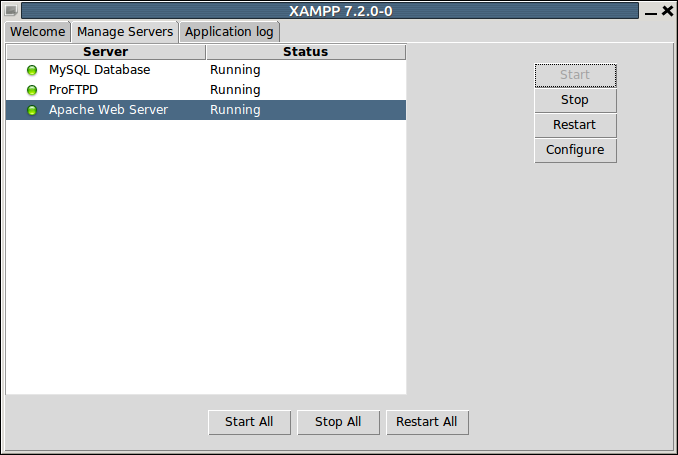Click the green status indicator for ProFTPD
The height and width of the screenshot is (455, 678).
pyautogui.click(x=32, y=91)
